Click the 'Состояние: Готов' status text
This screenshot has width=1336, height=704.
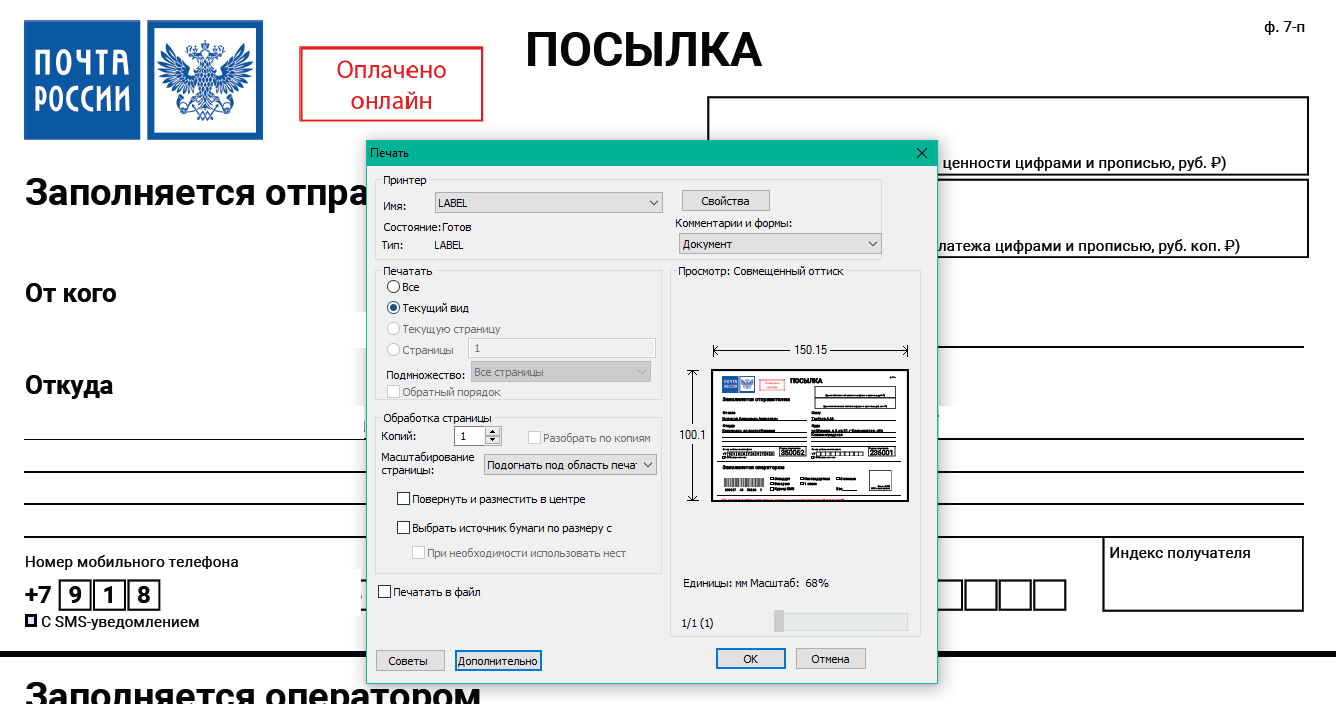tap(427, 227)
